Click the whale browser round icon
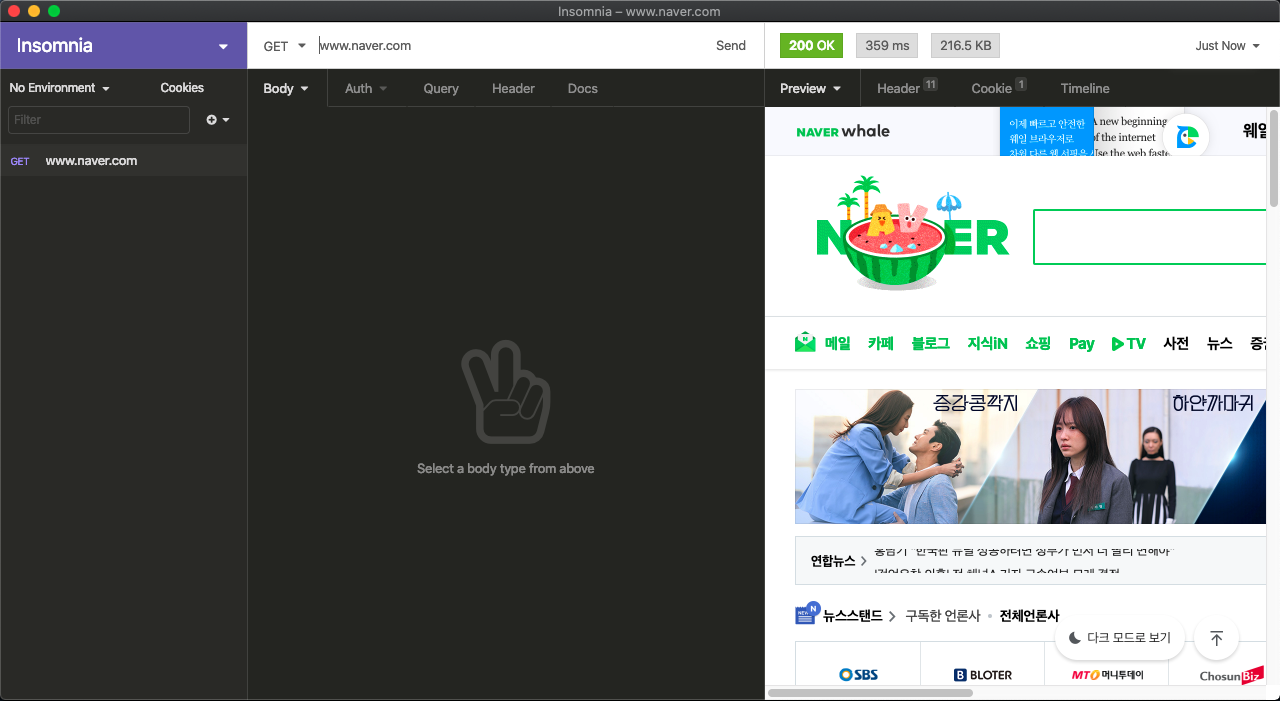 click(1188, 137)
